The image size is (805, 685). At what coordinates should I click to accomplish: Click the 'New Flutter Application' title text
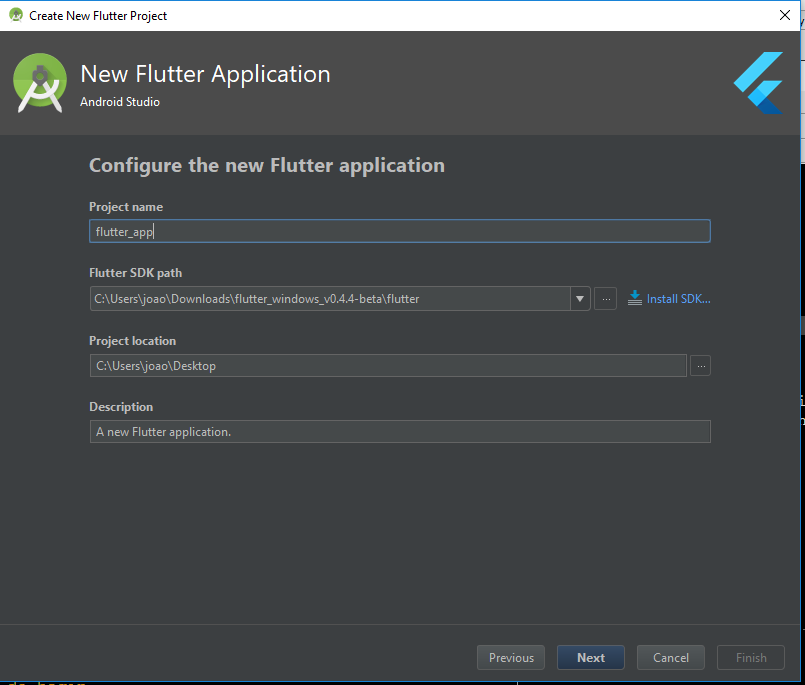205,74
